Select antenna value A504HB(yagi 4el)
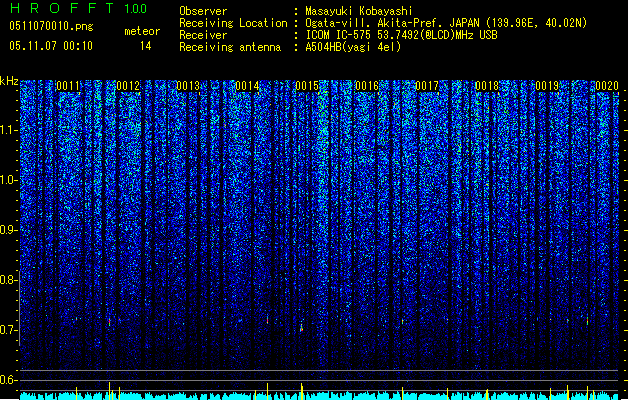Screen dimensions: 629x400 [x=353, y=47]
